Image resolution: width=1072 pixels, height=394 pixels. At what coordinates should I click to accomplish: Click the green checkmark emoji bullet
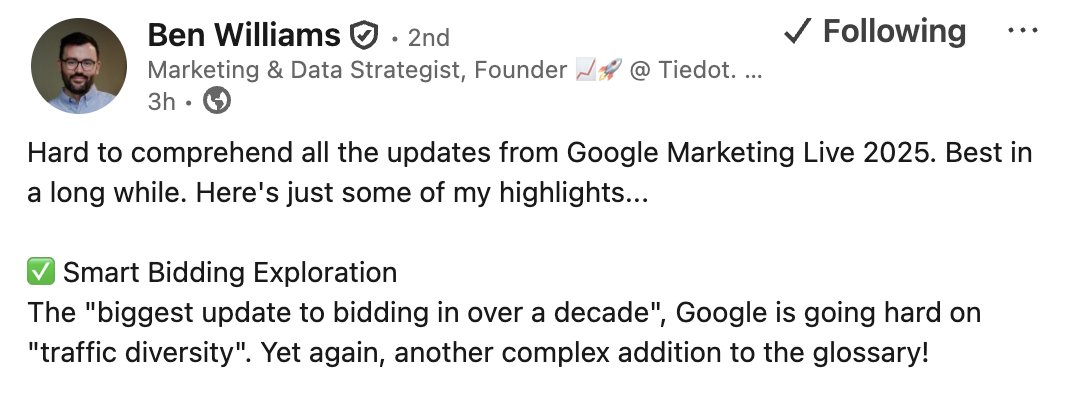[x=40, y=272]
